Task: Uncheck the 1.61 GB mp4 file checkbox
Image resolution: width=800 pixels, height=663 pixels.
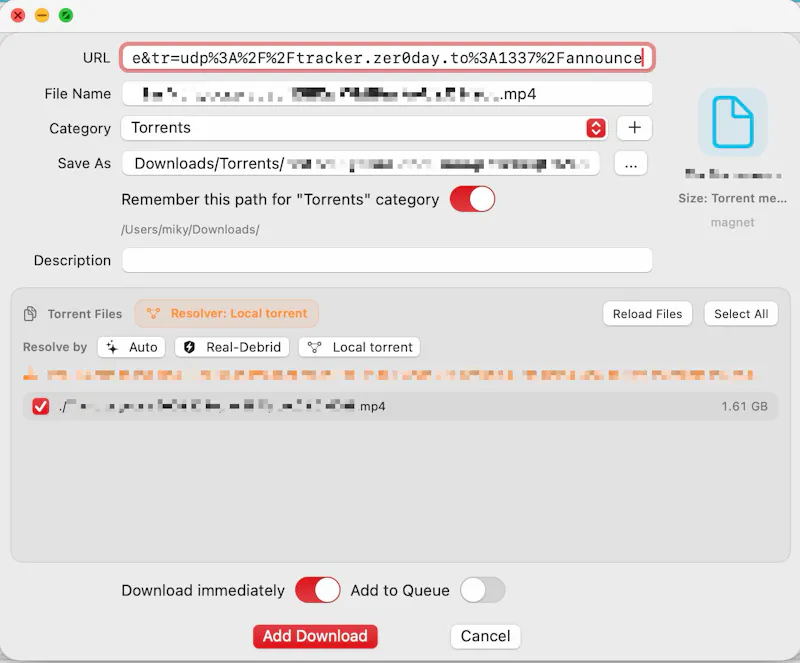Action: pos(41,406)
